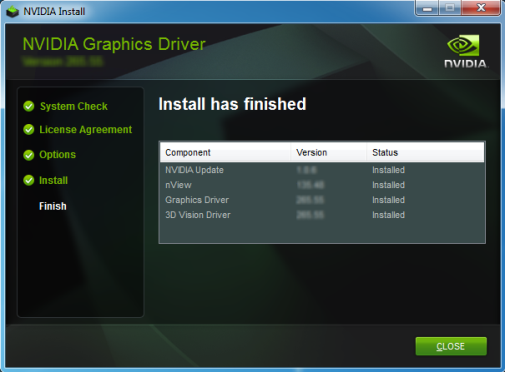Select the Options step label
505x372 pixels.
click(x=57, y=155)
